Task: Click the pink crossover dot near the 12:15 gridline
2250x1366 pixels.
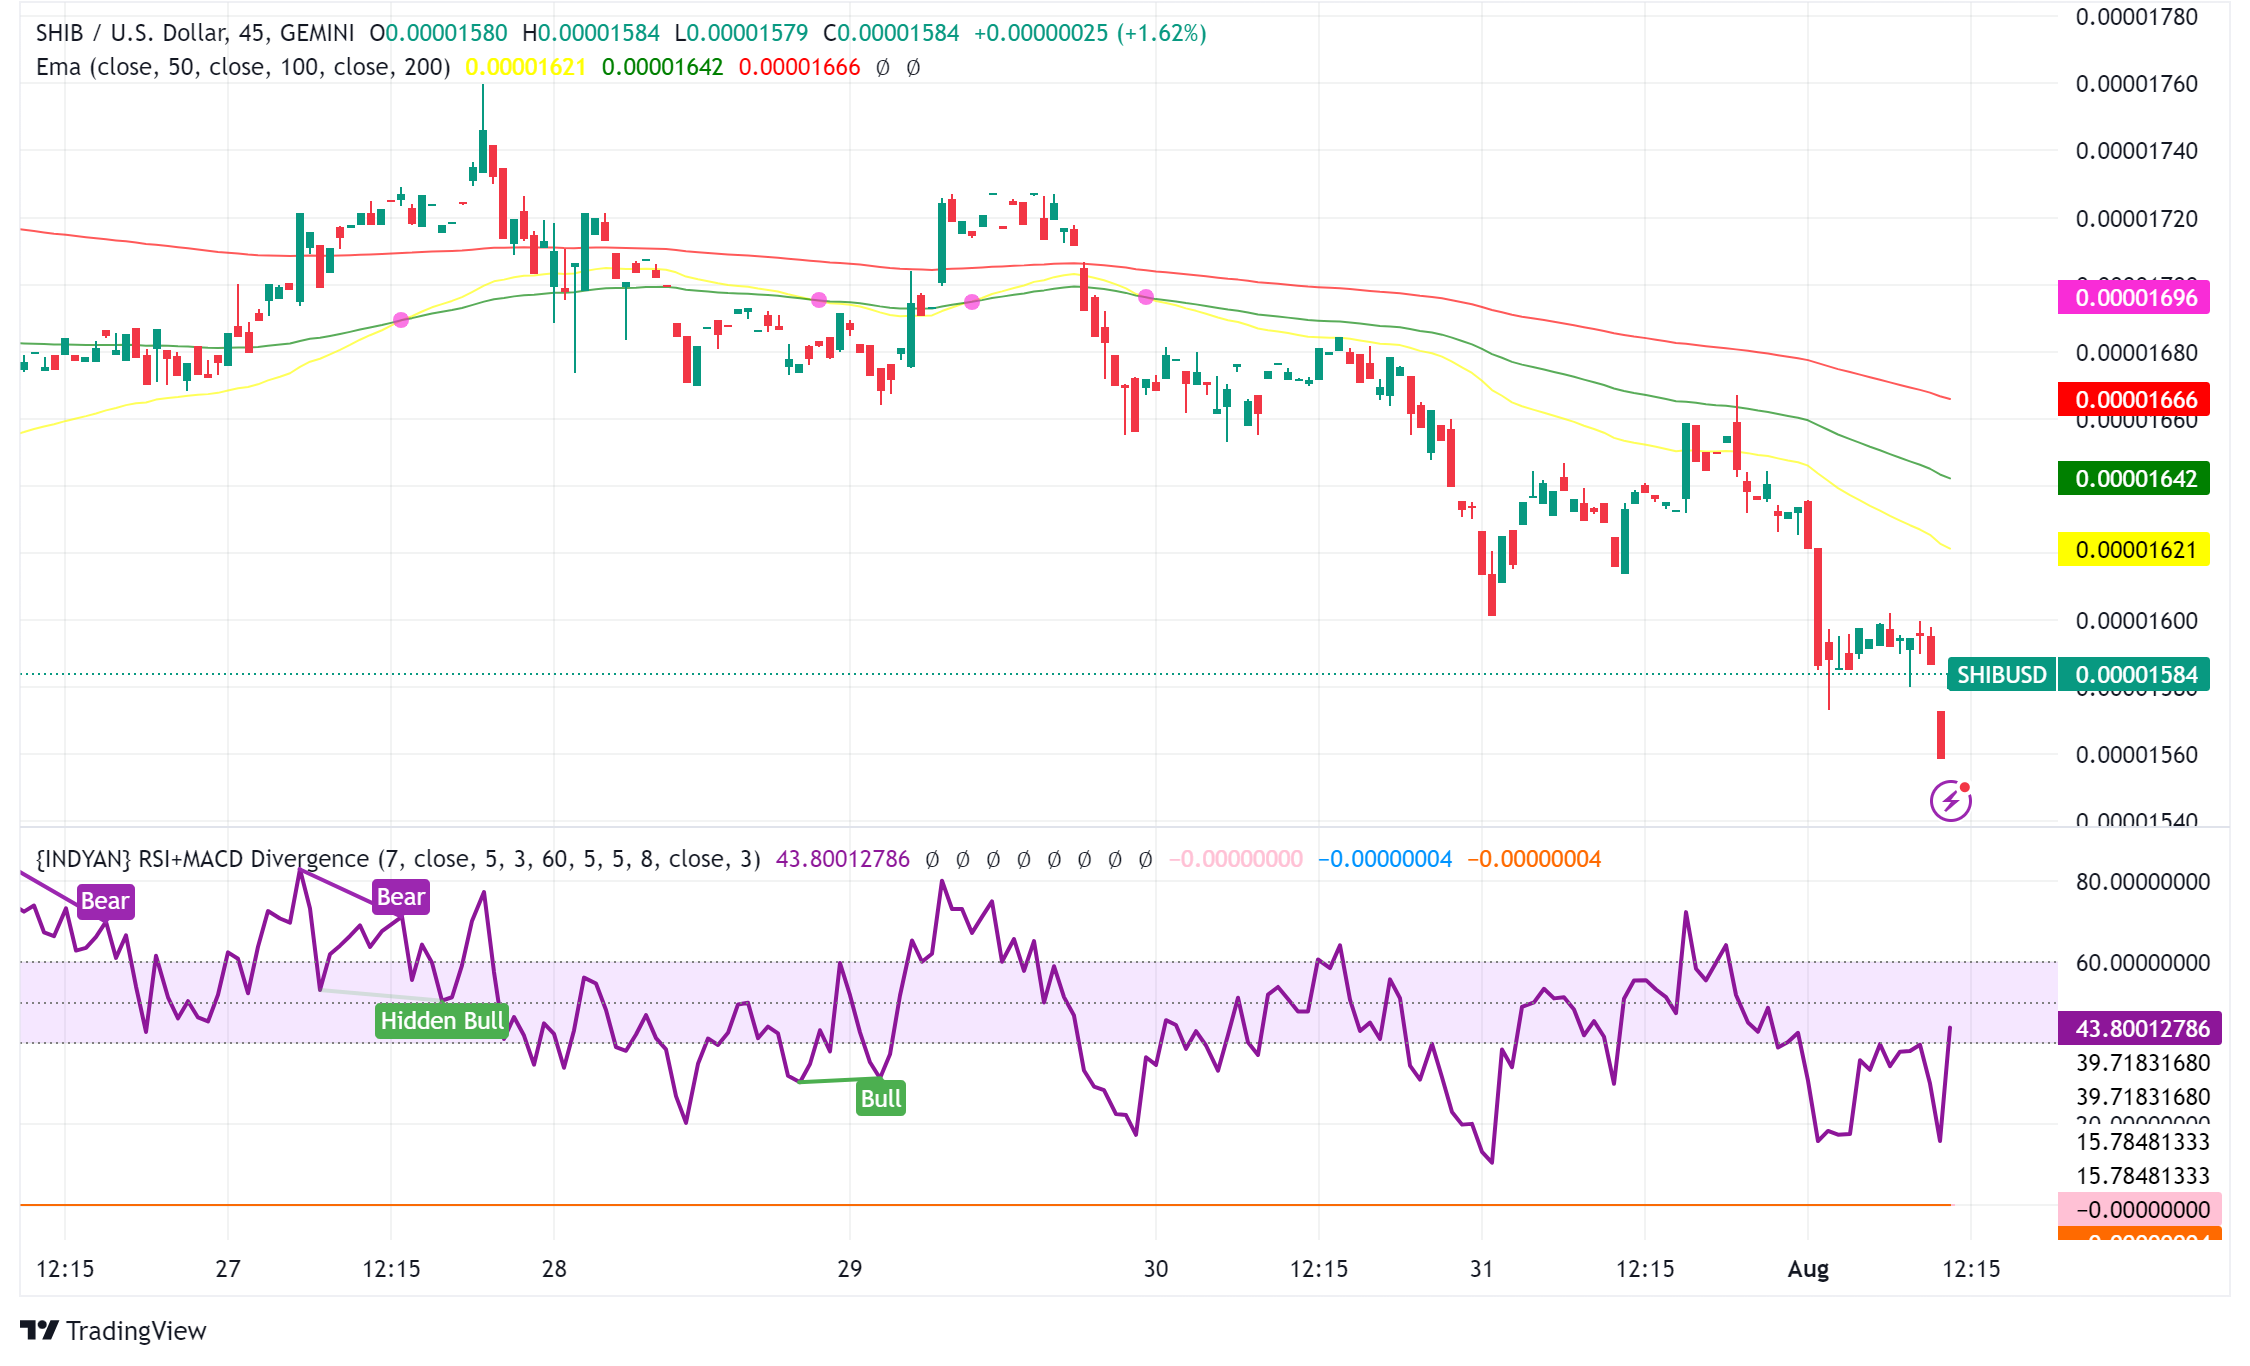Action: point(401,320)
